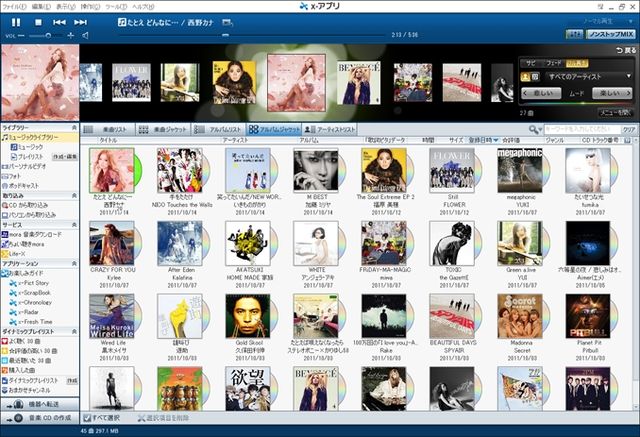The width and height of the screenshot is (640, 437).
Task: Click the volume slider knob
Action: [48, 36]
